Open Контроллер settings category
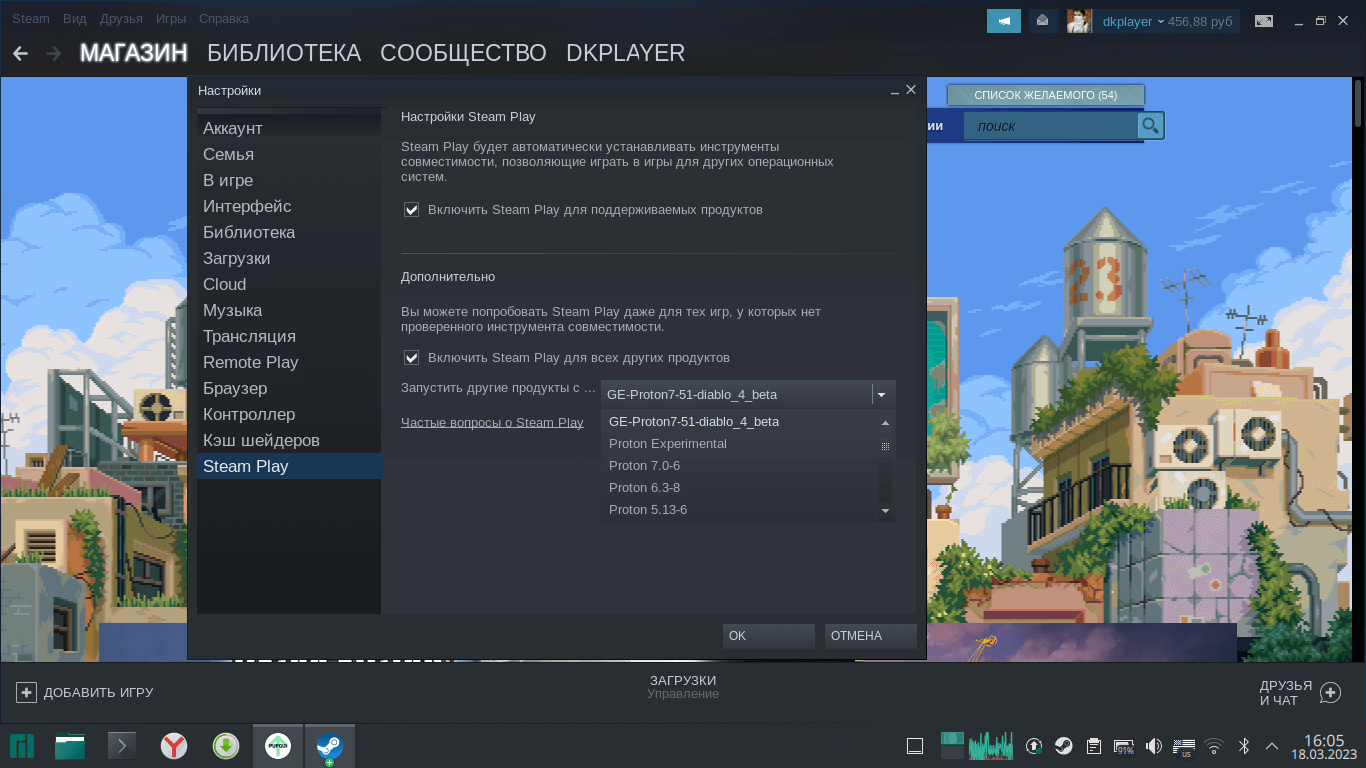 tap(289, 415)
